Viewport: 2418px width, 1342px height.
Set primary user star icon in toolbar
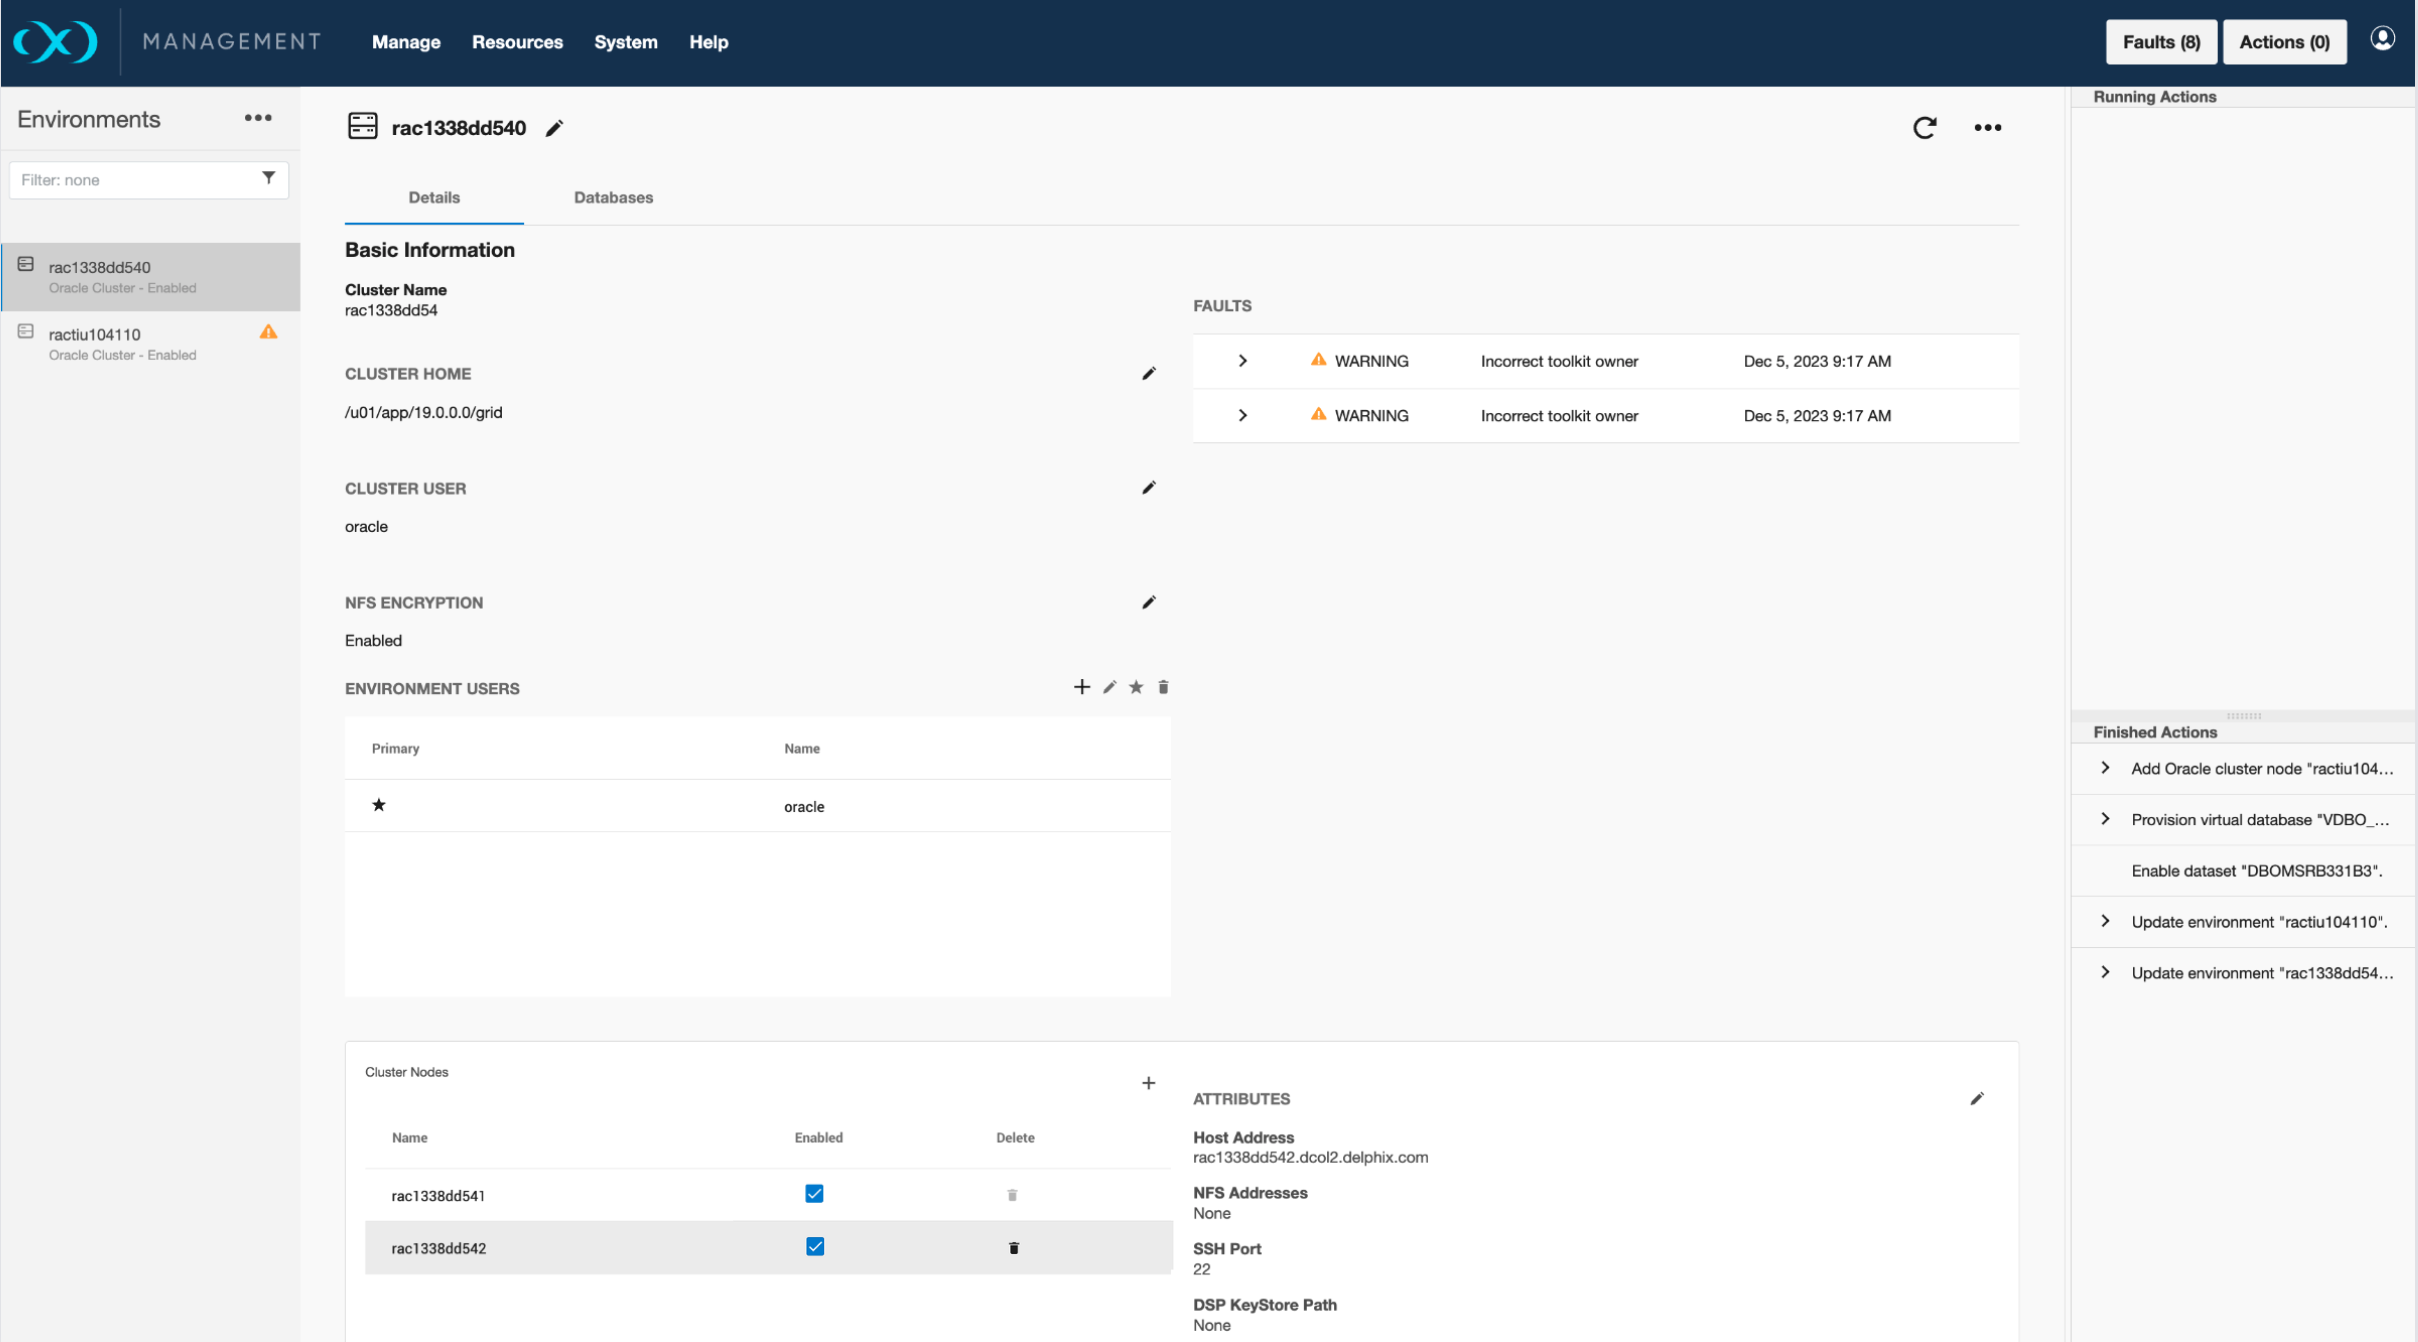coord(1136,687)
